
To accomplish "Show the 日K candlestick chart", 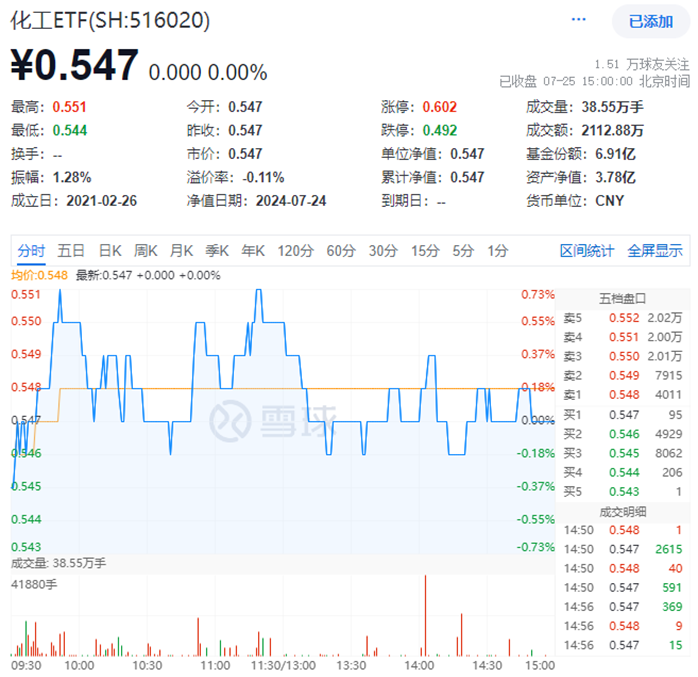I will 109,251.
